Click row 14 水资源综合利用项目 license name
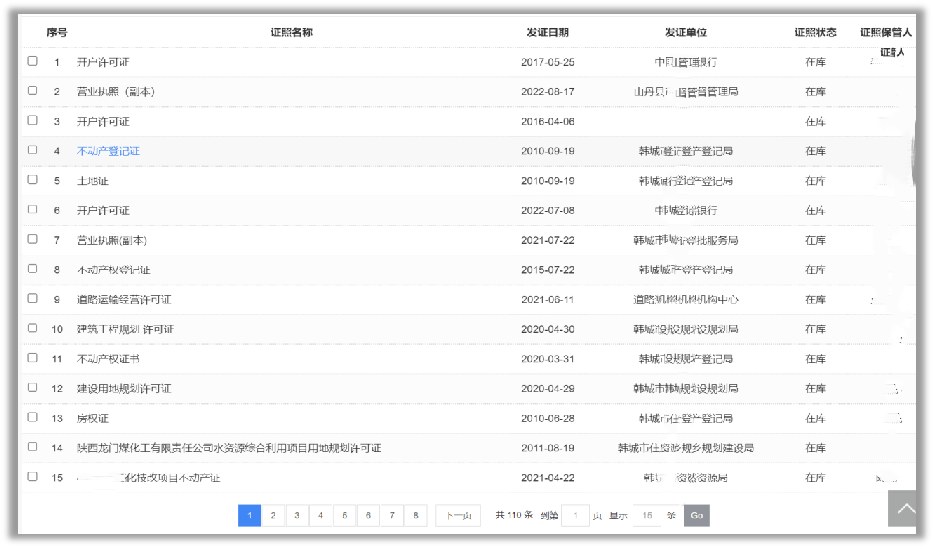This screenshot has width=934, height=549. (229, 448)
